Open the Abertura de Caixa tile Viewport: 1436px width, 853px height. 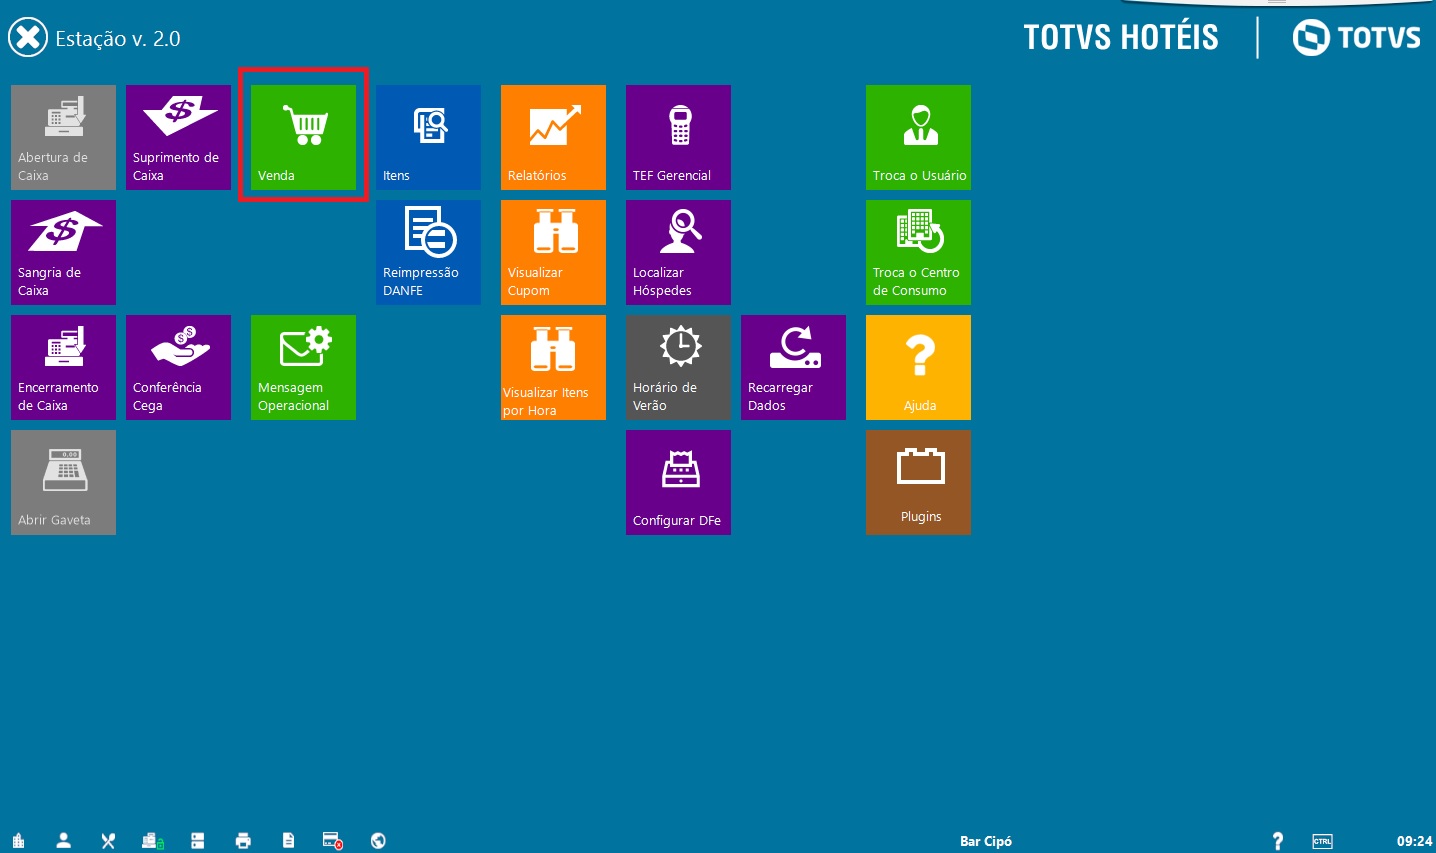[x=63, y=137]
